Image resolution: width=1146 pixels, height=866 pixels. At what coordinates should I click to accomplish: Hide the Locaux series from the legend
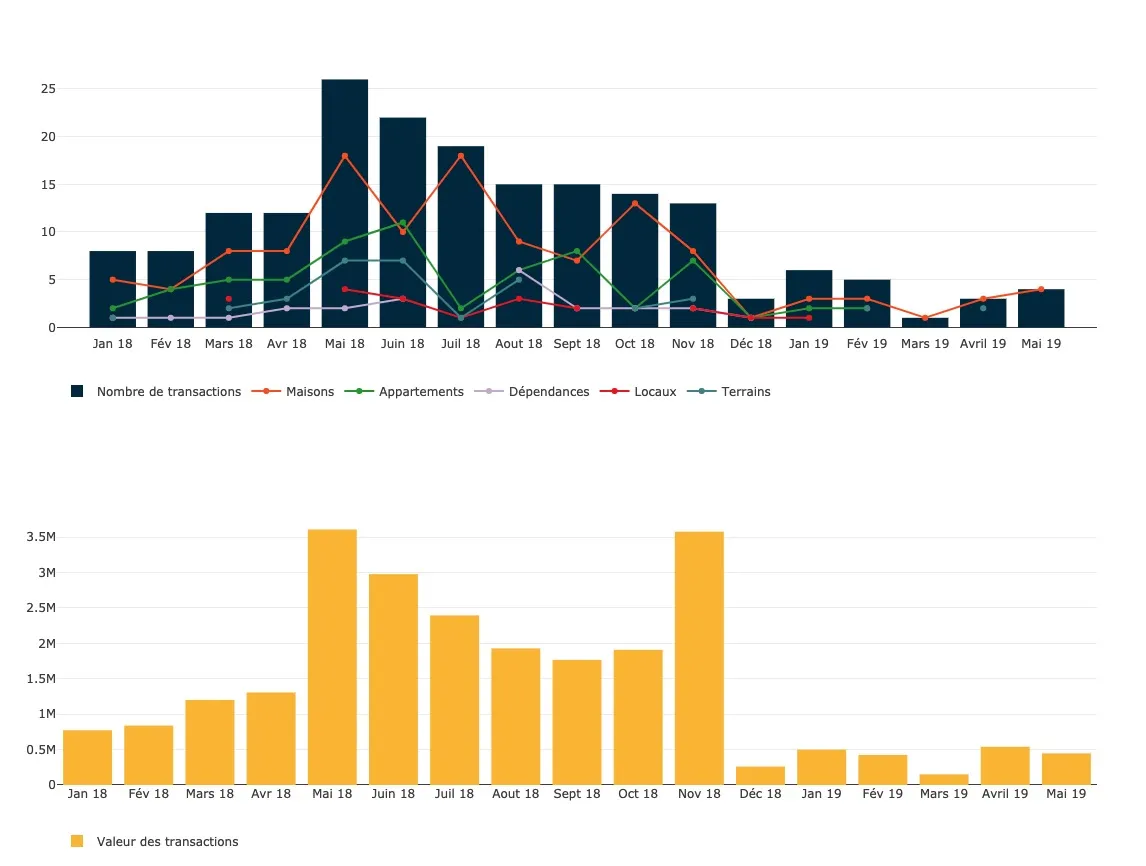pos(638,392)
